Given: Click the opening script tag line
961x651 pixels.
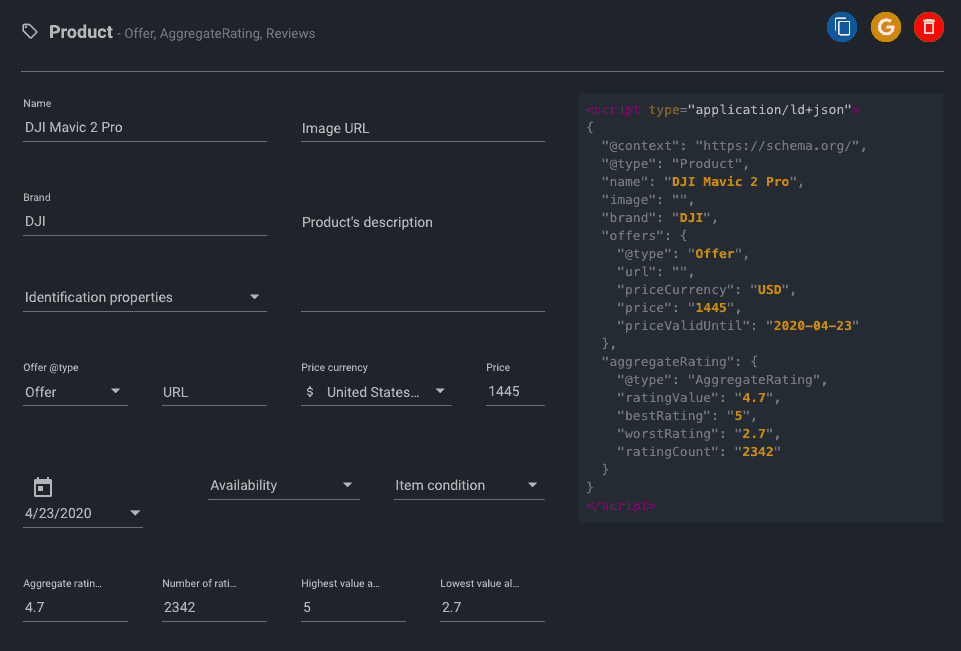Looking at the screenshot, I should click(x=723, y=110).
